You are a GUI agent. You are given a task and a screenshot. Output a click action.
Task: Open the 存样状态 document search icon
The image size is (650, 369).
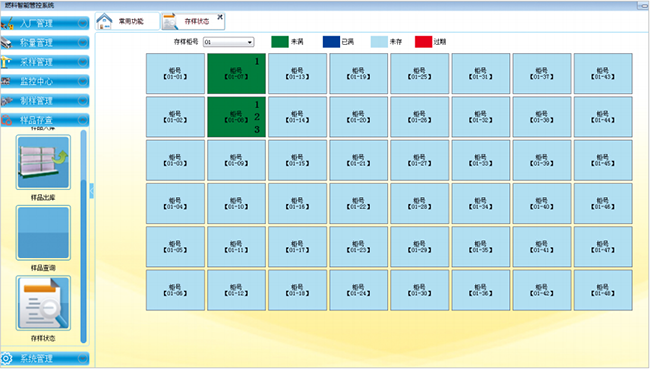tap(43, 303)
